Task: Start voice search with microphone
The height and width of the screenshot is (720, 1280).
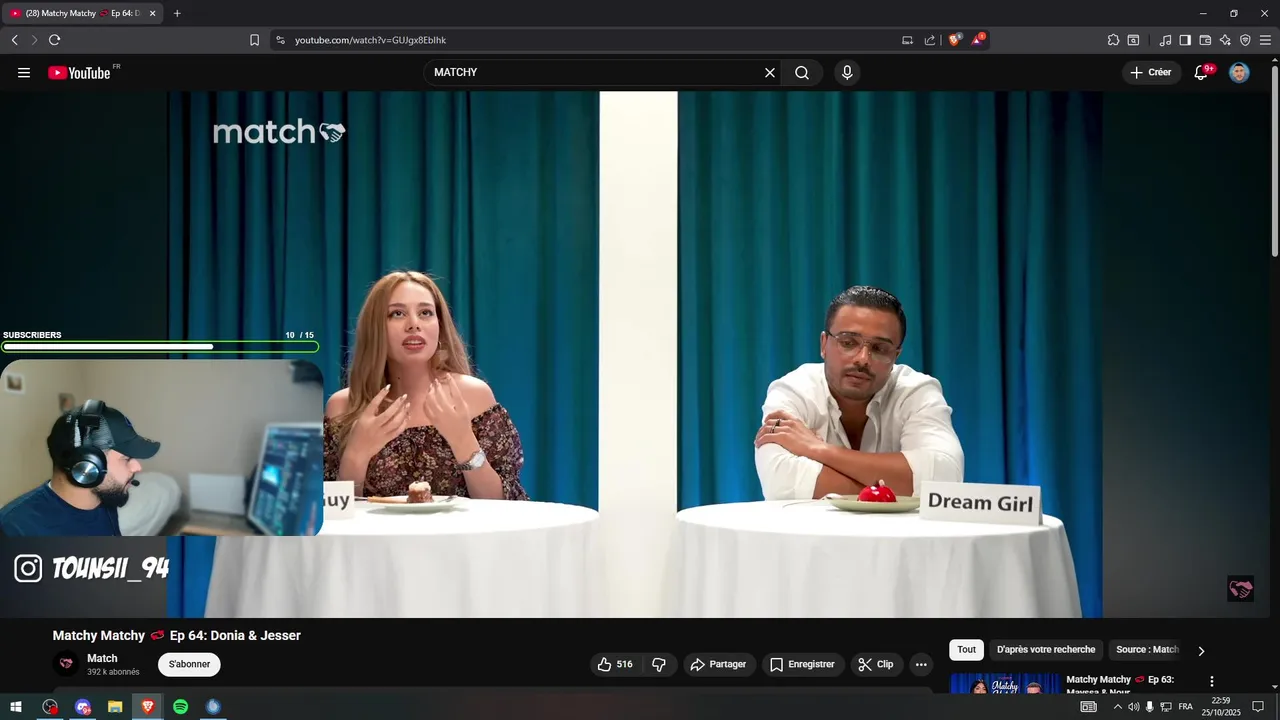Action: pyautogui.click(x=847, y=73)
